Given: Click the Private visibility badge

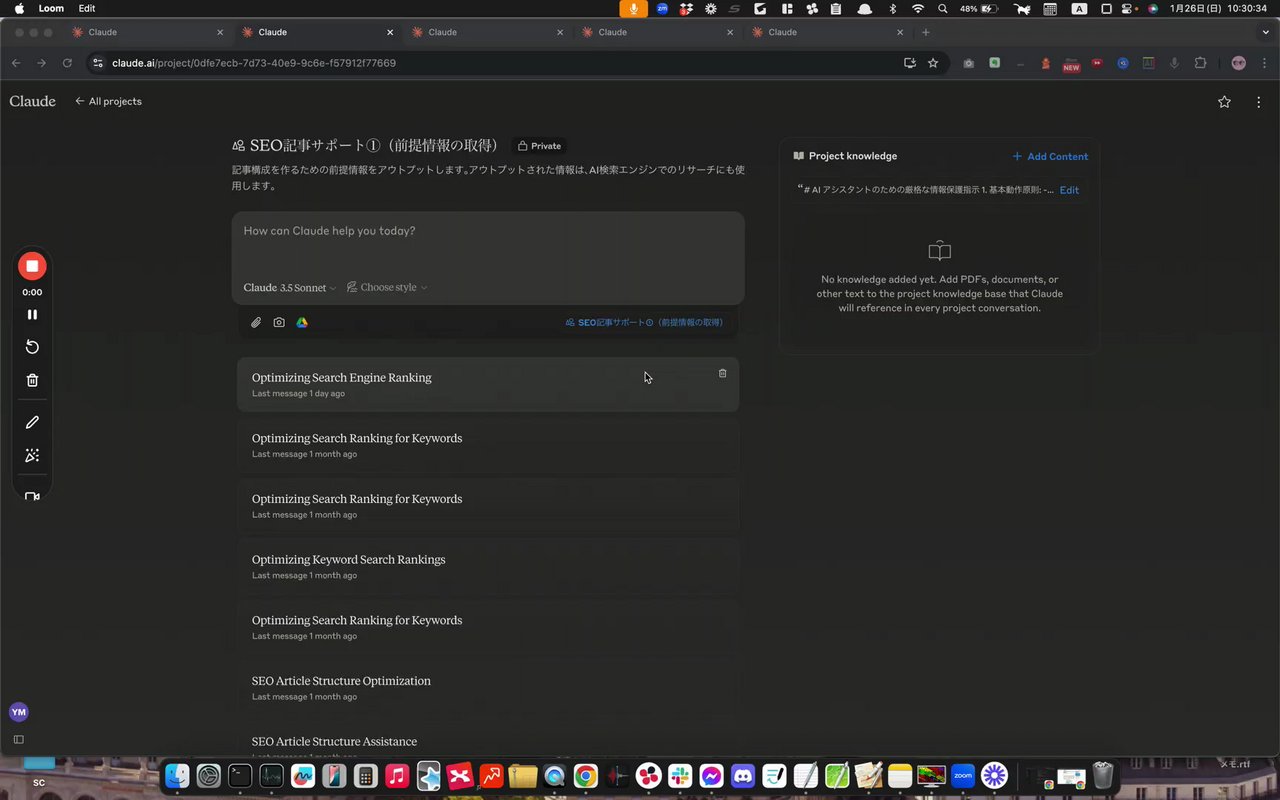Looking at the screenshot, I should point(539,146).
